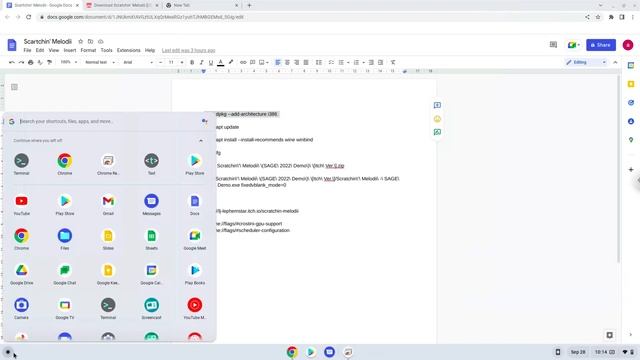Click the blue Share button
The height and width of the screenshot is (360, 640).
click(x=601, y=45)
